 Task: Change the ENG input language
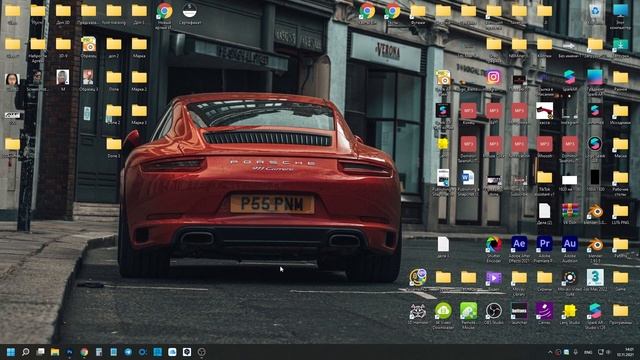coord(588,352)
